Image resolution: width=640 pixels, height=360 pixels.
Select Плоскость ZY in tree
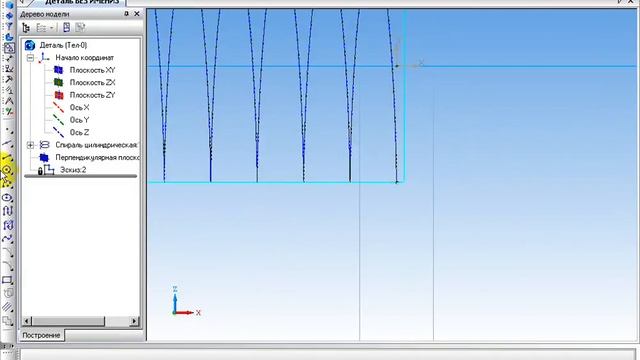[92, 95]
